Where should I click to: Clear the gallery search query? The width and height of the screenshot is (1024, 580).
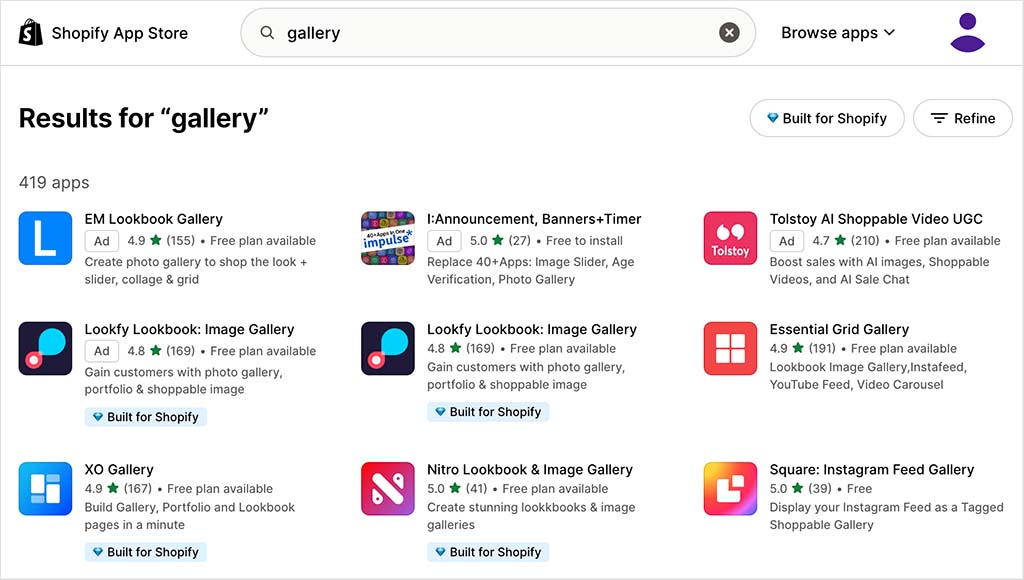[729, 31]
